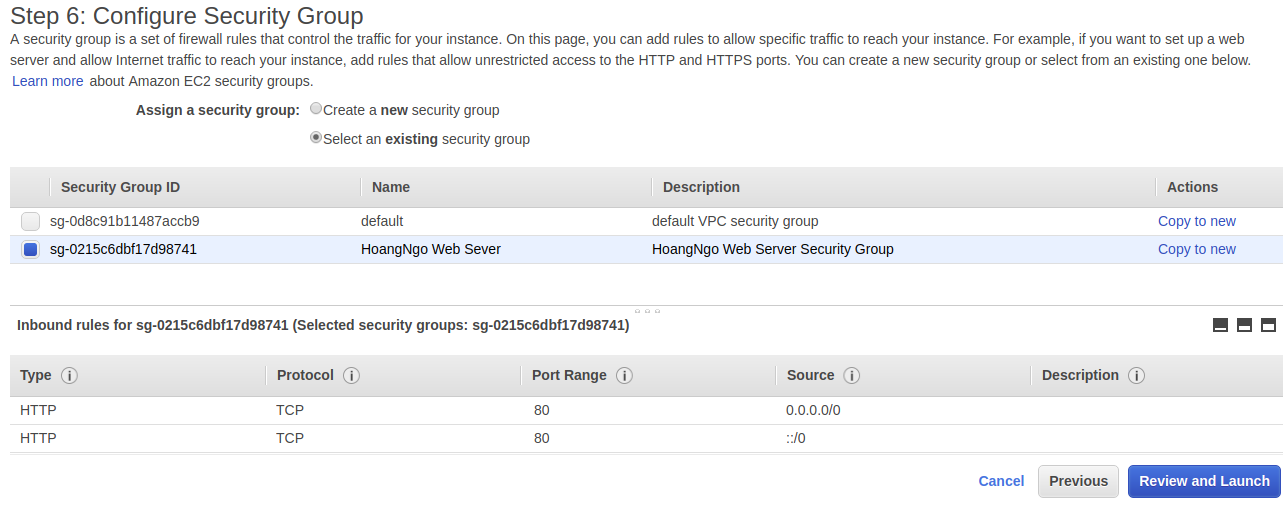
Task: Minimize the inbound rules panel
Action: coord(1220,325)
